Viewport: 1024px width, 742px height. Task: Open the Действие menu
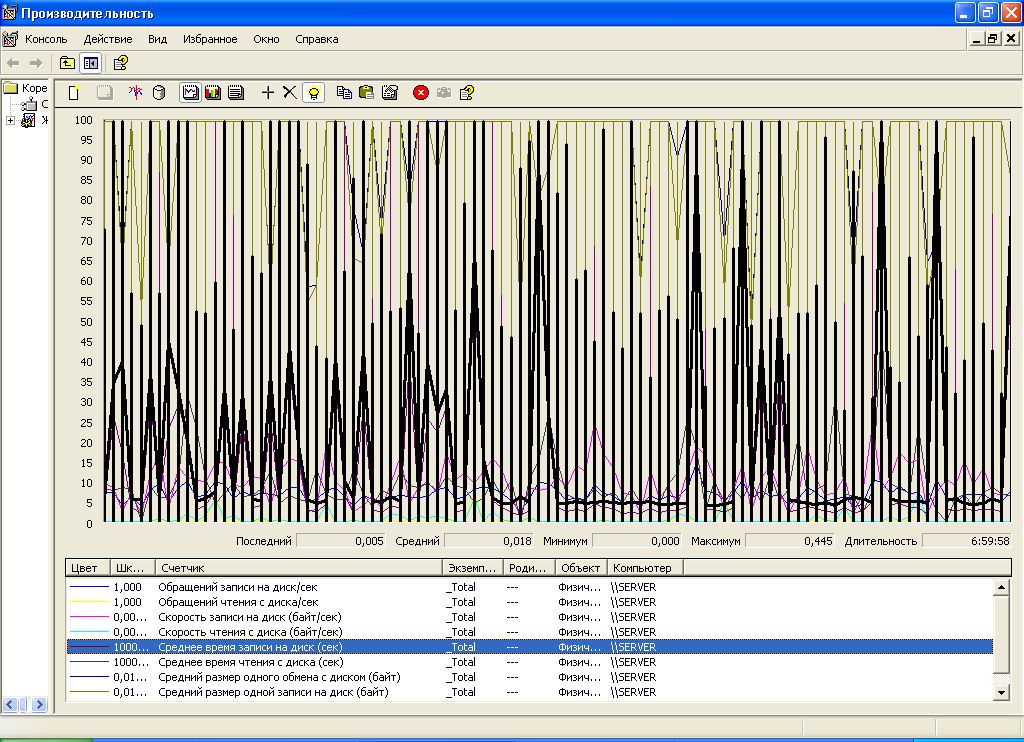(x=108, y=39)
